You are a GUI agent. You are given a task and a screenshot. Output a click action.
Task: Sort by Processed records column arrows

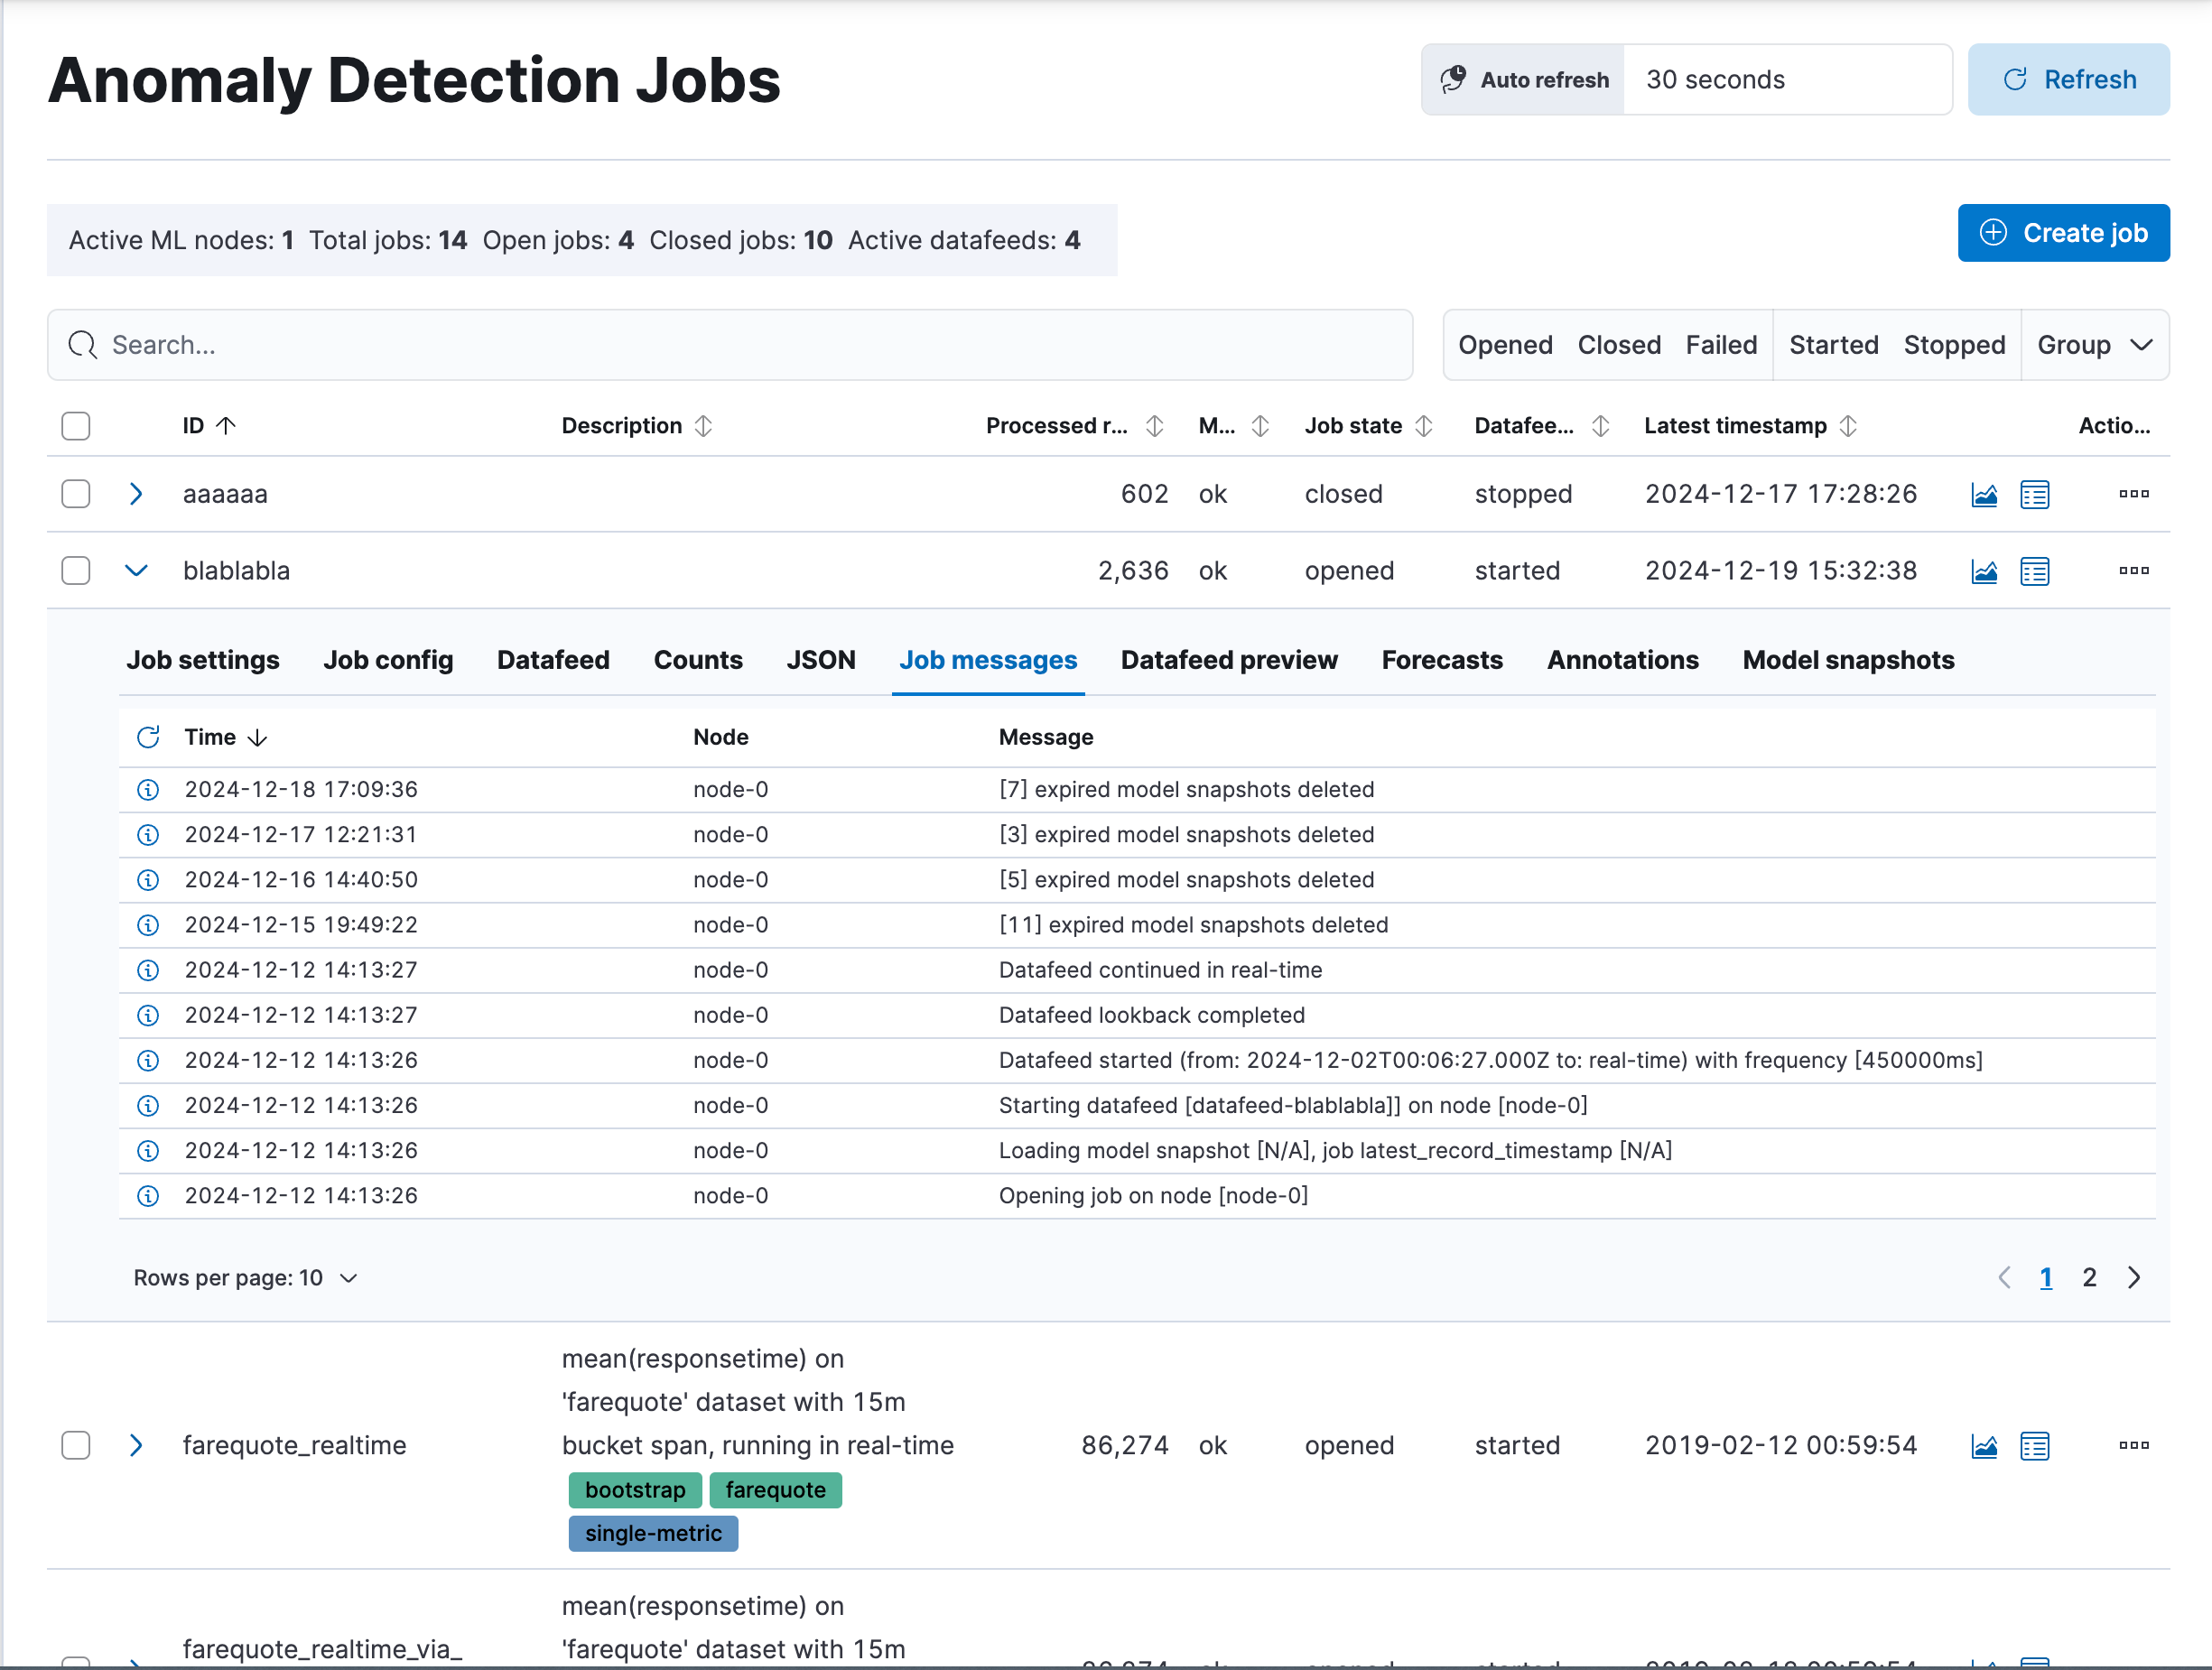[1155, 426]
